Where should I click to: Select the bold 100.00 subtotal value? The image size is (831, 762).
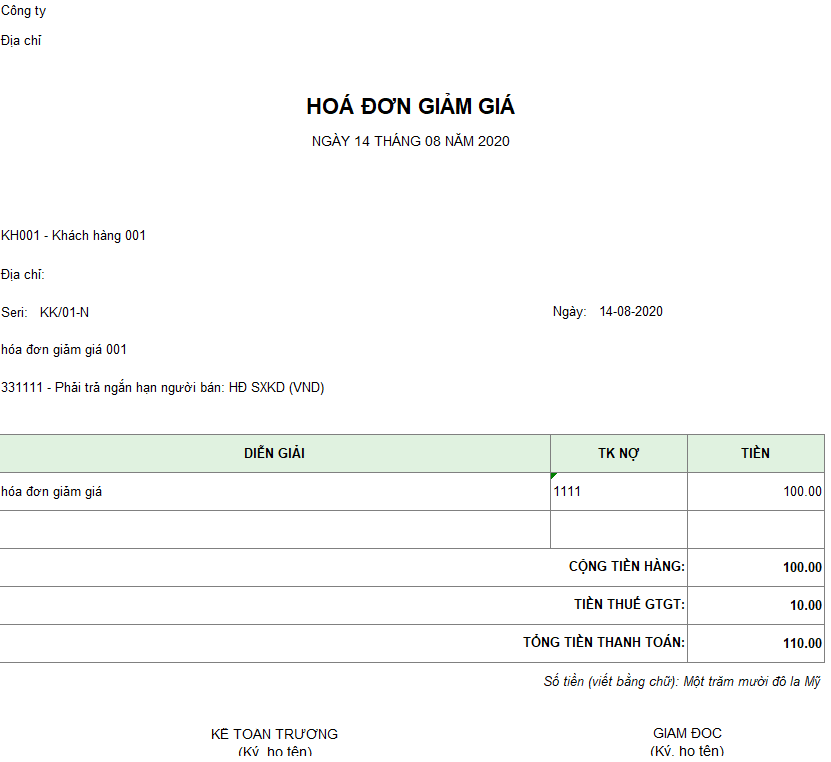coord(802,568)
